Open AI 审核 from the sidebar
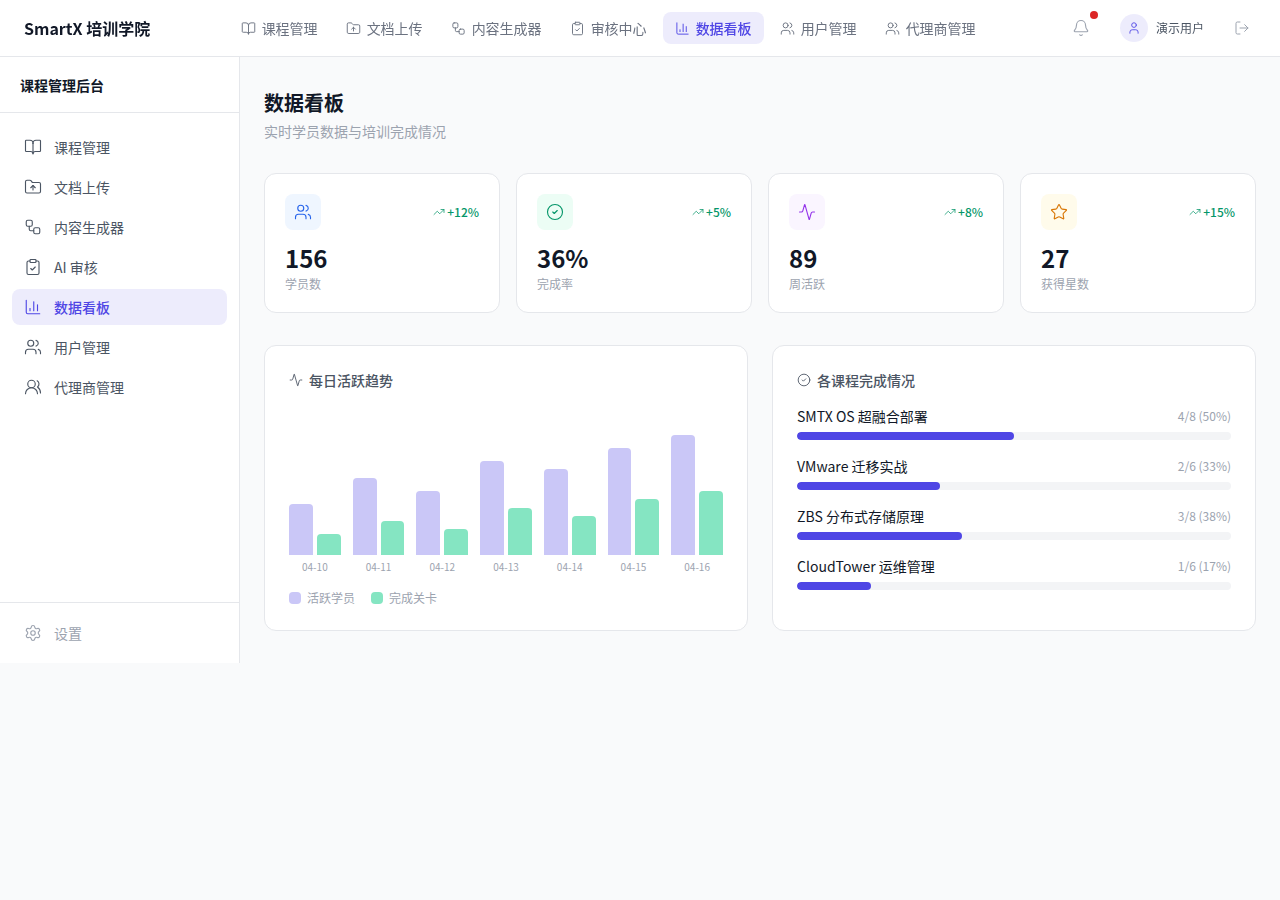The height and width of the screenshot is (900, 1280). pyautogui.click(x=76, y=268)
